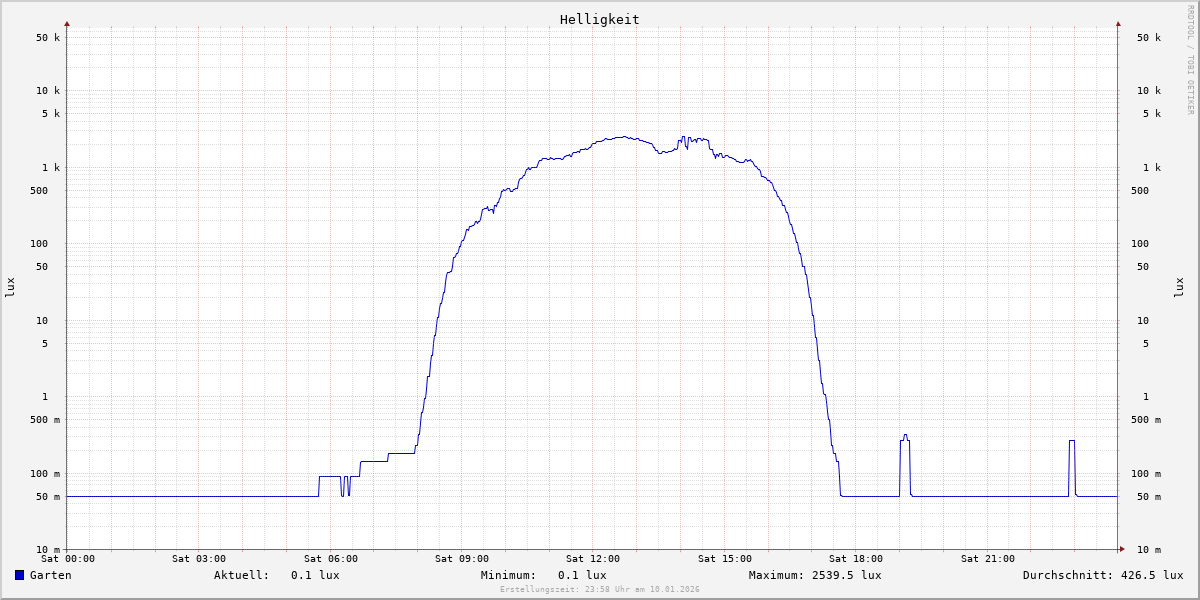The image size is (1200, 600).
Task: Click the blue Garten legend color swatch
Action: [x=19, y=575]
